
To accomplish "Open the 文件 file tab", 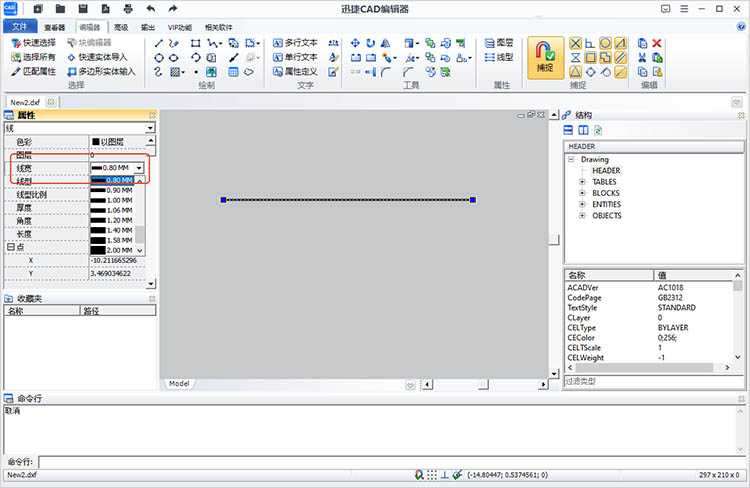I will [19, 26].
